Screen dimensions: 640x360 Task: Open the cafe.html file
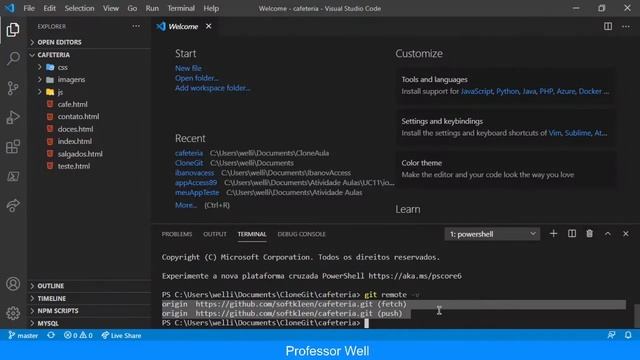72,104
